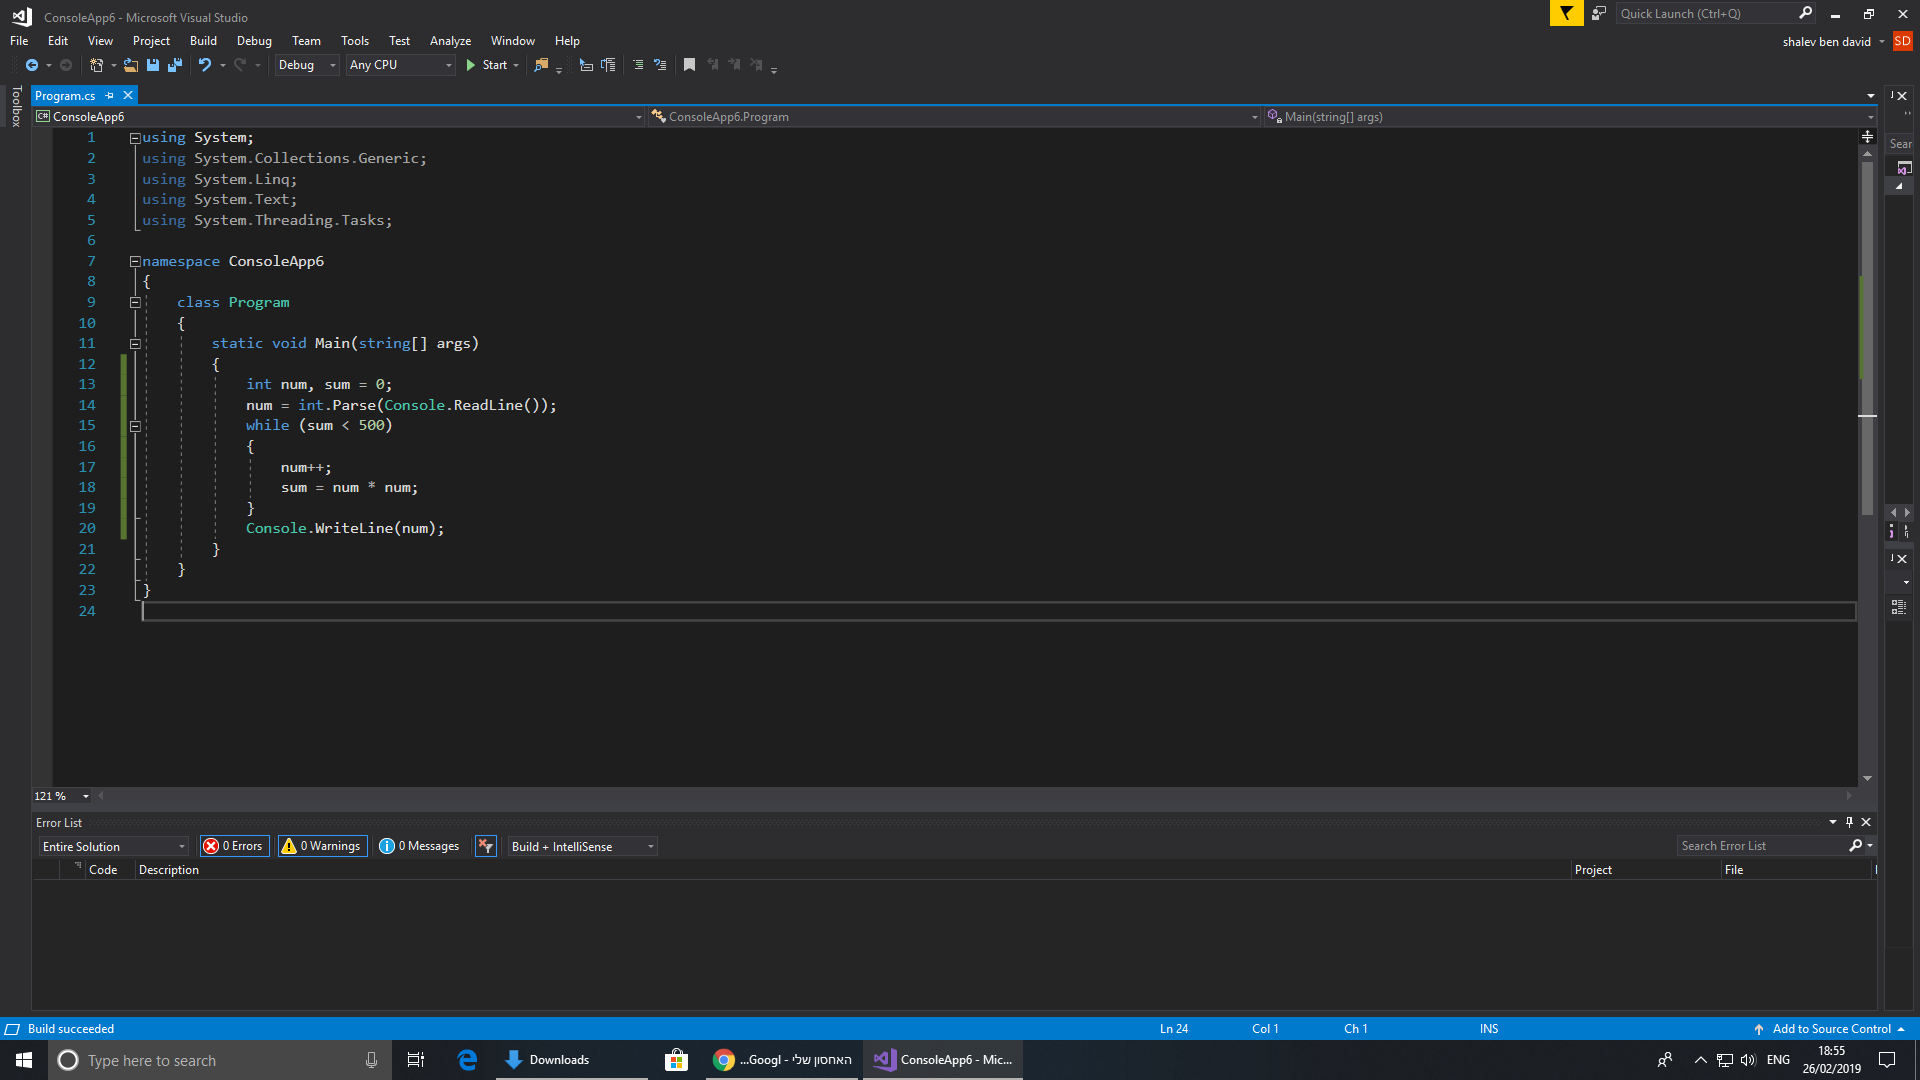Open the feedback notifications flag icon
This screenshot has width=1920, height=1080.
coord(1566,13)
